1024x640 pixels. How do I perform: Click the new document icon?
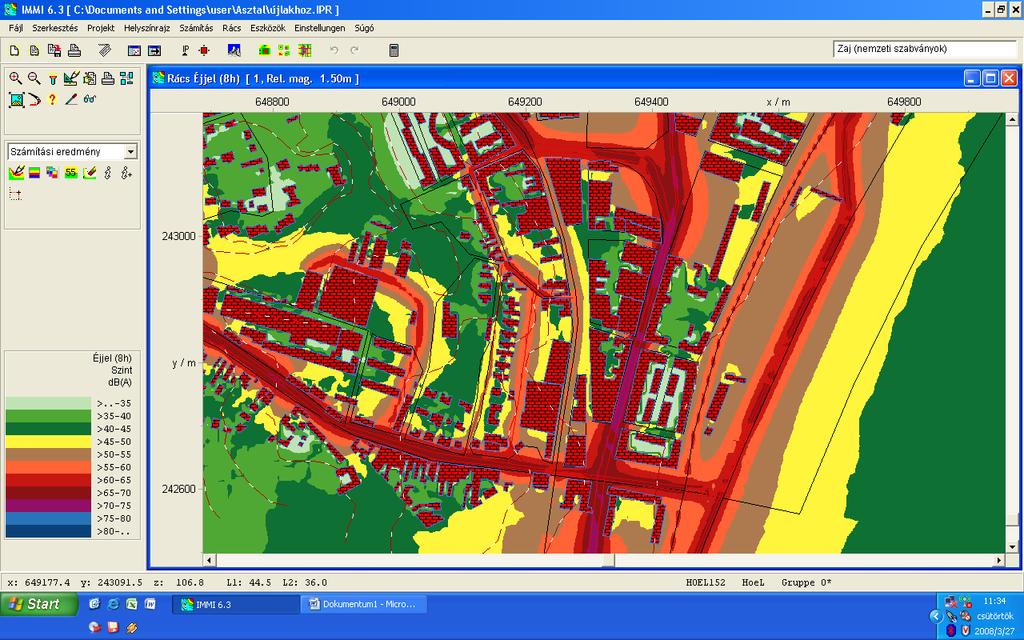(x=14, y=50)
